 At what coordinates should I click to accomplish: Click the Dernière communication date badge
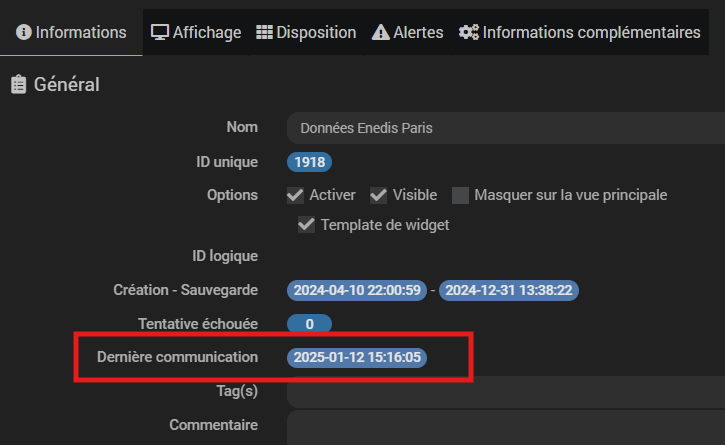pos(356,357)
